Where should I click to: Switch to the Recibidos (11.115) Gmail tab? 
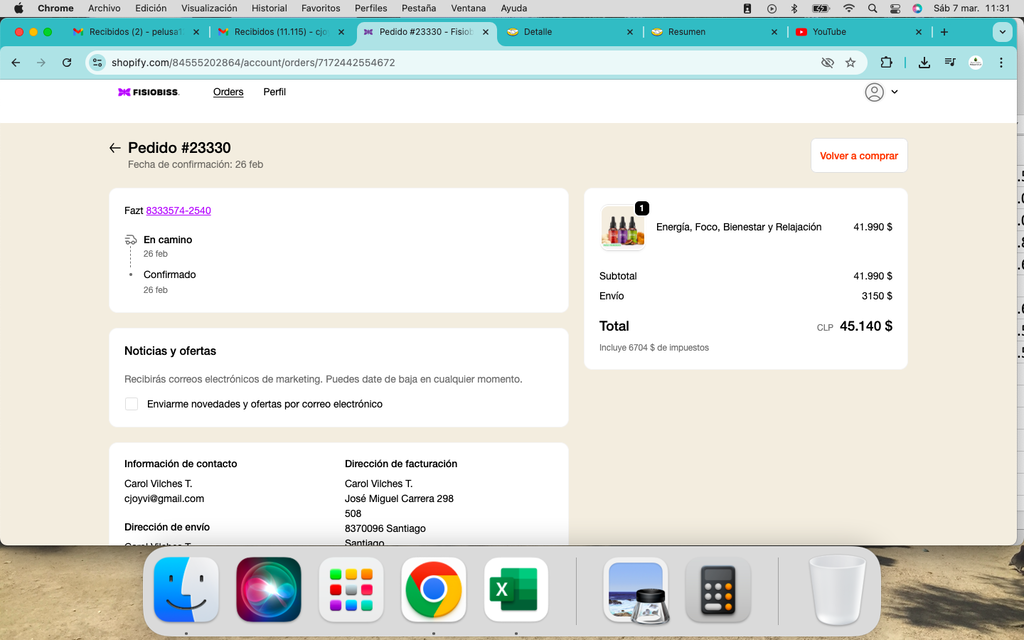coord(280,32)
